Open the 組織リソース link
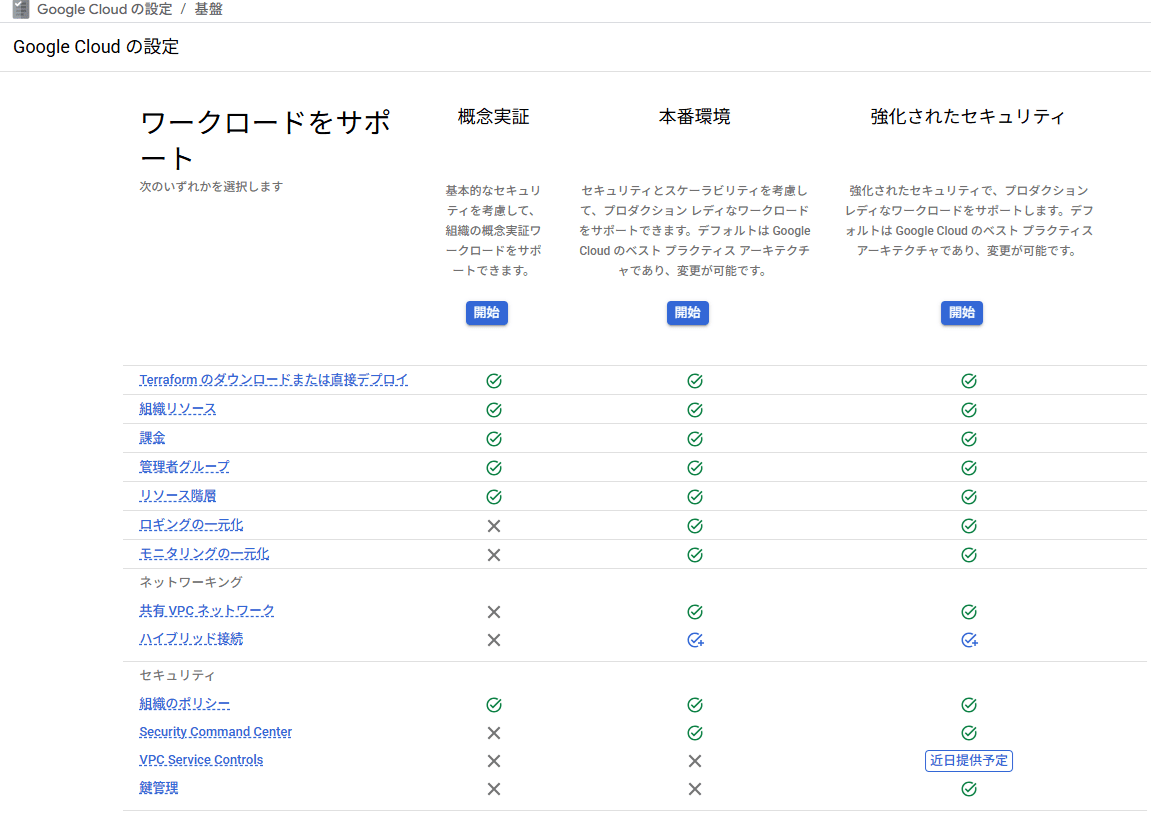Image resolution: width=1151 pixels, height=817 pixels. pyautogui.click(x=178, y=409)
